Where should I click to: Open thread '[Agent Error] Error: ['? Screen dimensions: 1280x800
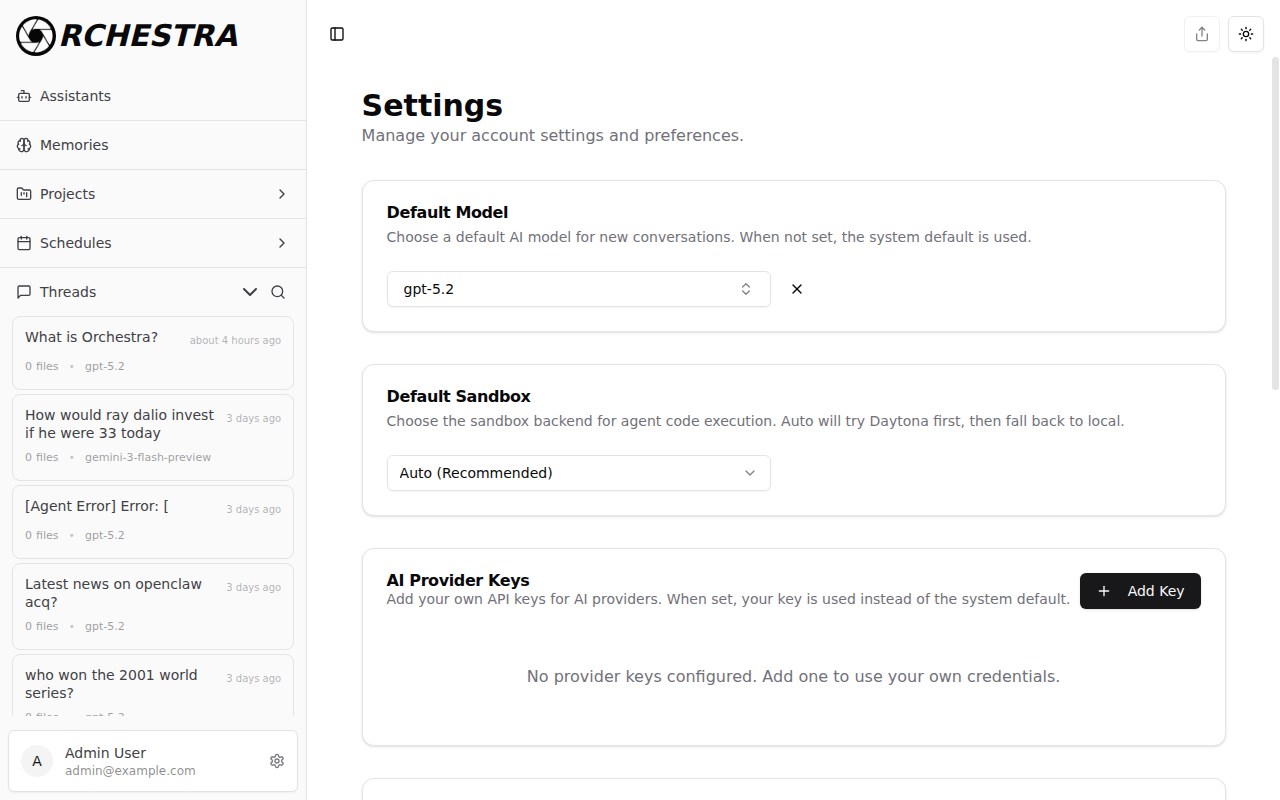click(x=153, y=522)
